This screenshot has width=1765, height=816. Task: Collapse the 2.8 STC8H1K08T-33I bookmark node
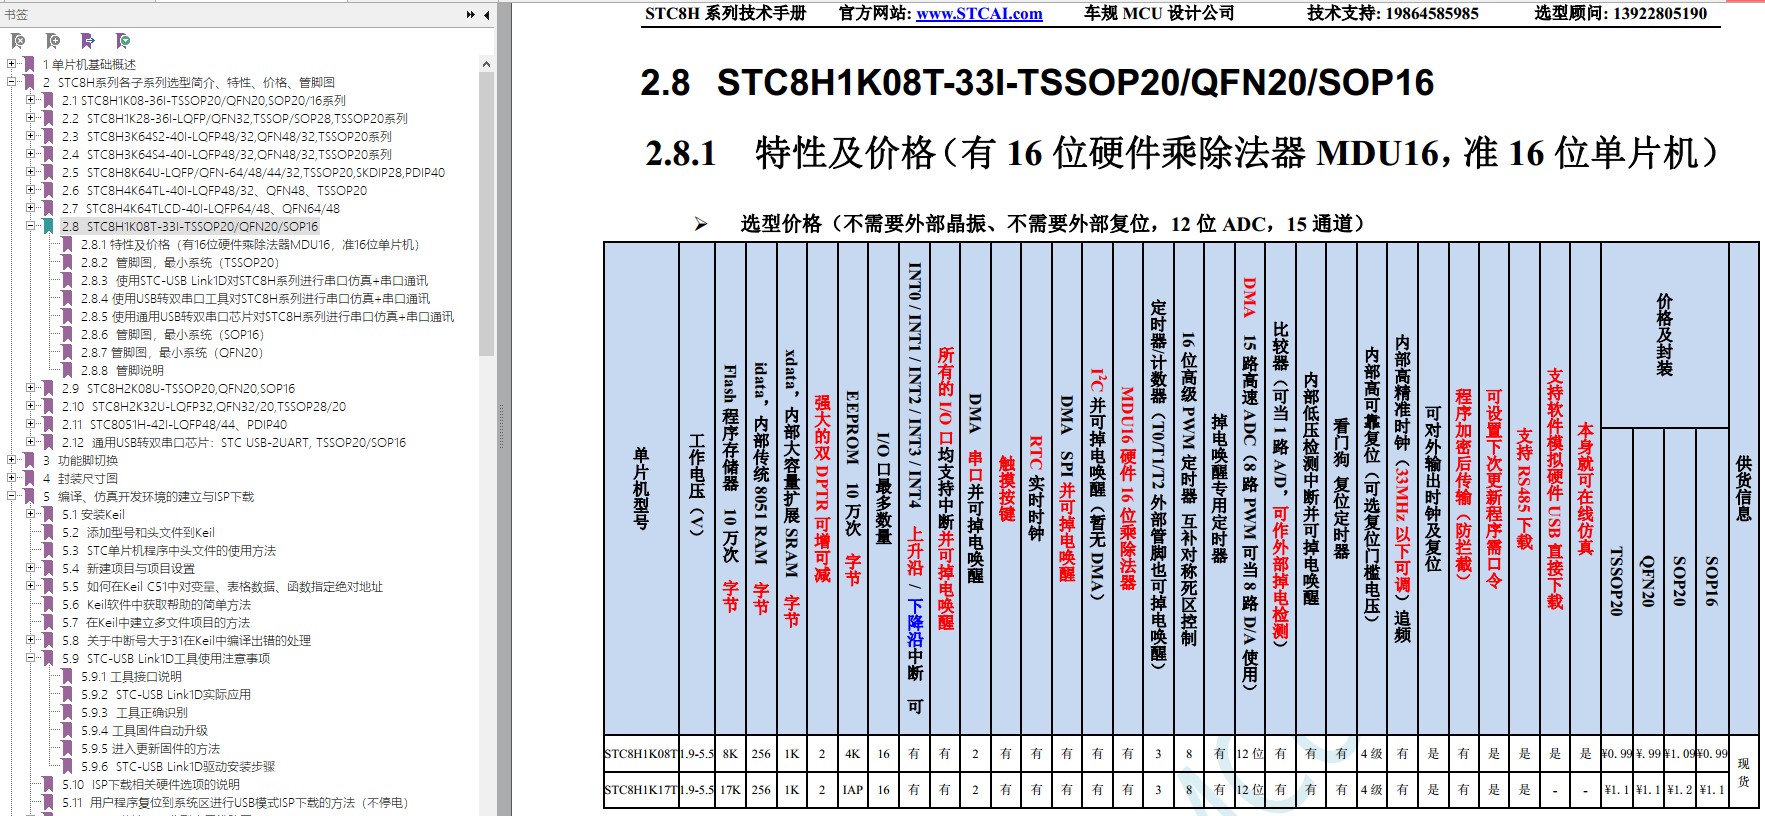pos(30,226)
